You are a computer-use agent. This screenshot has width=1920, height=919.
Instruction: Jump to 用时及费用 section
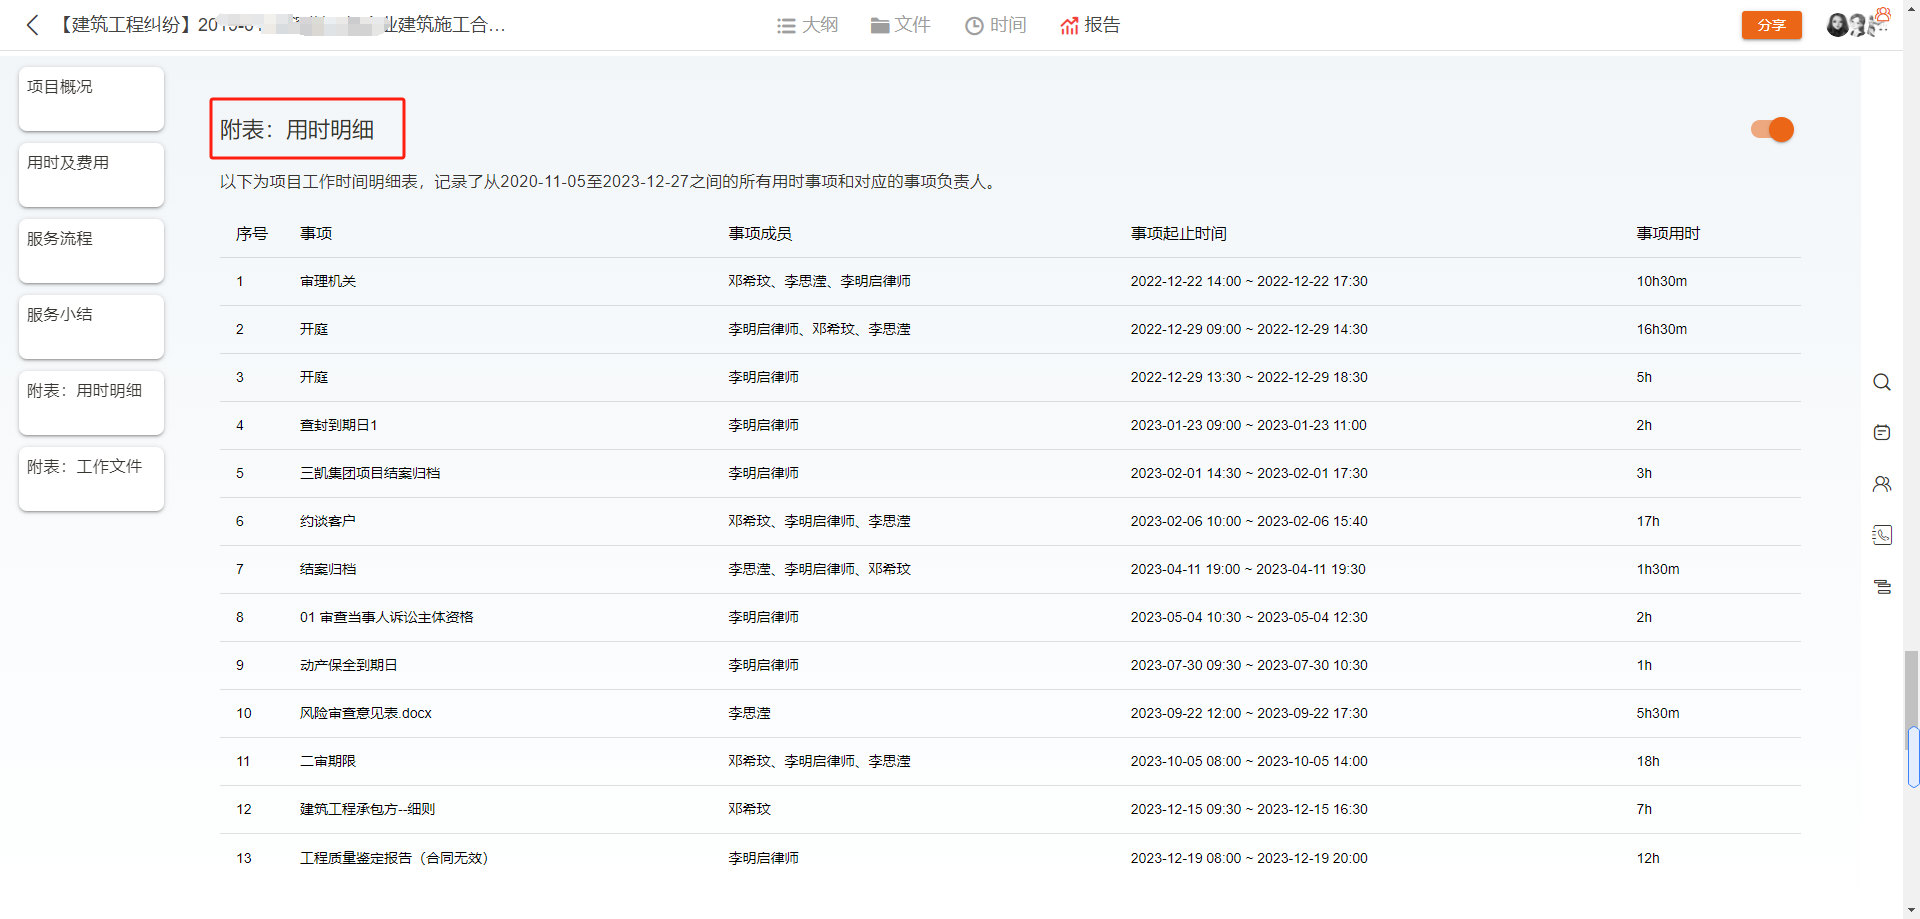pos(91,174)
